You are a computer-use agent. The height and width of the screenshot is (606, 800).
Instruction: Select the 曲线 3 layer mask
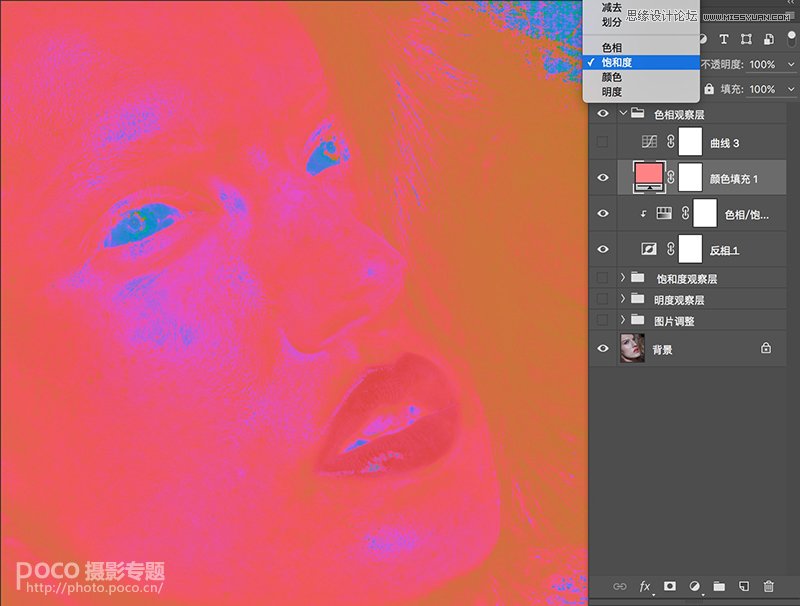690,142
